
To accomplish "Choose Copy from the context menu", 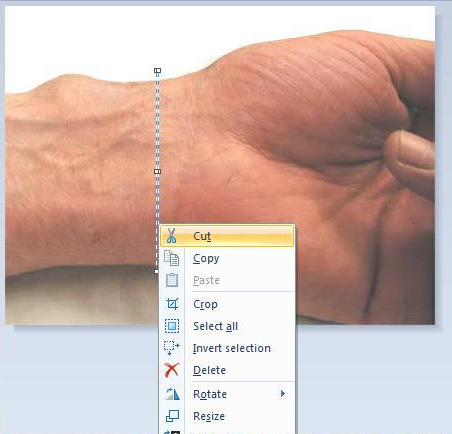I will [x=227, y=258].
